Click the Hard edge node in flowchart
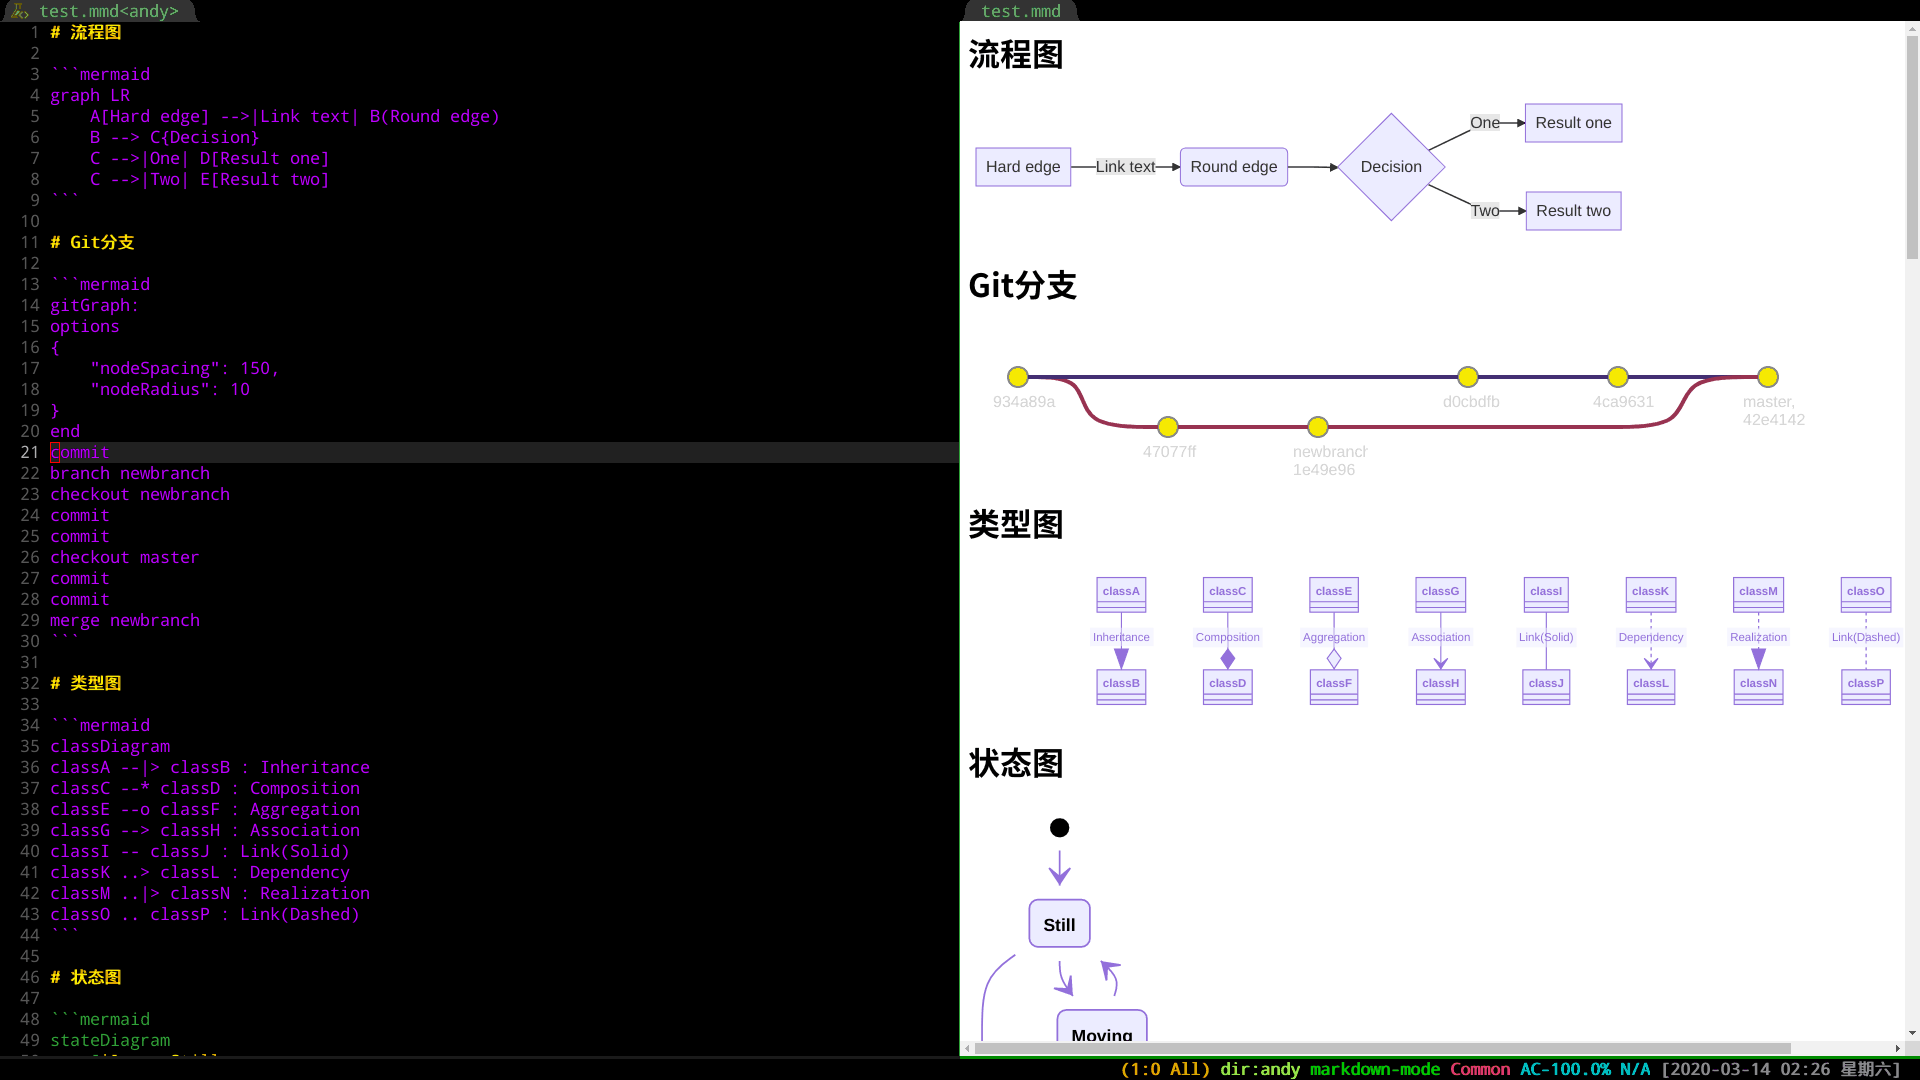 pos(1022,167)
